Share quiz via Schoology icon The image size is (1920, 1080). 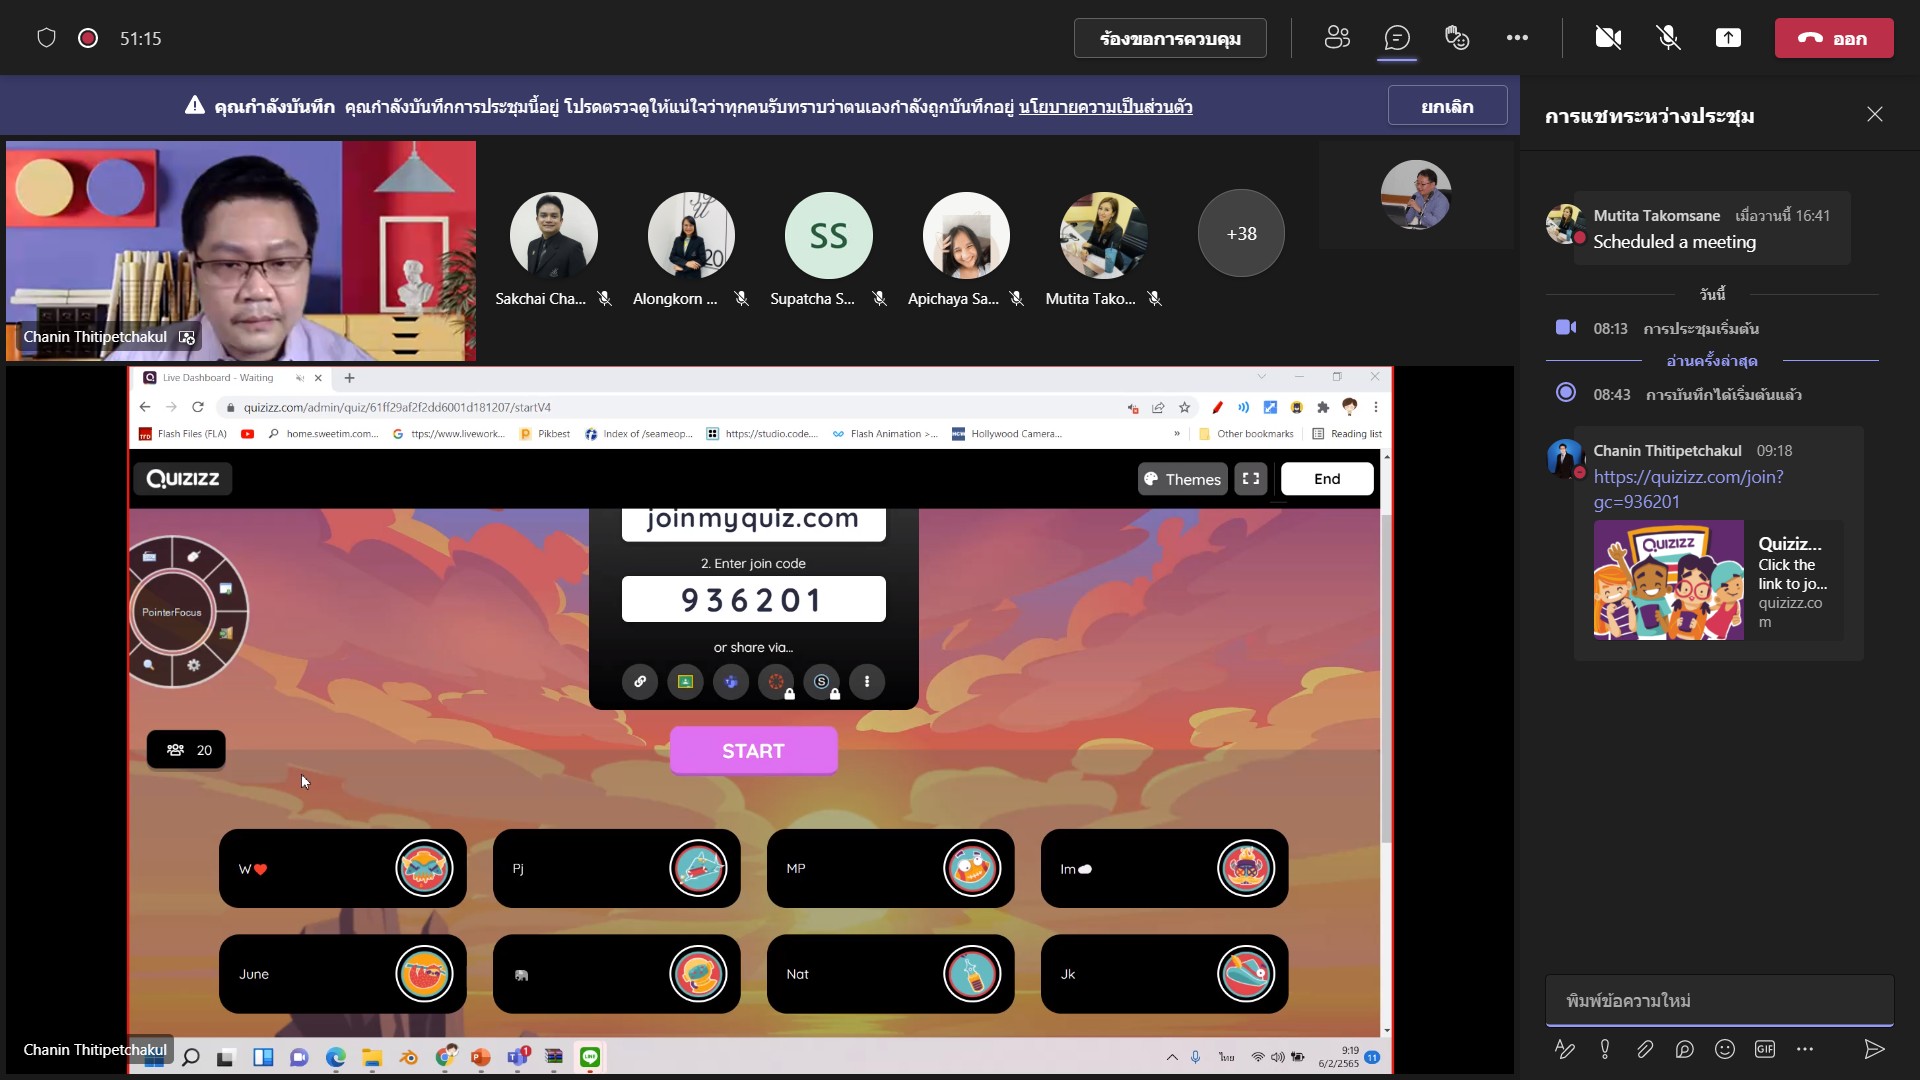pyautogui.click(x=822, y=682)
